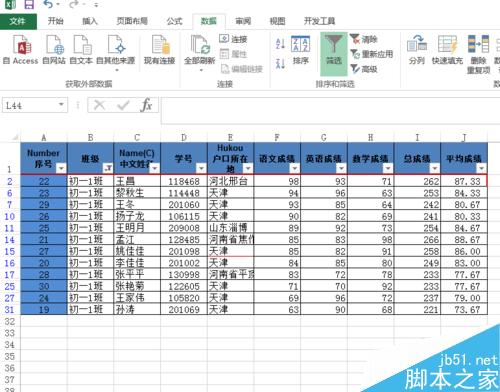Sort descending Z to A icon
The image size is (500, 392).
280,63
